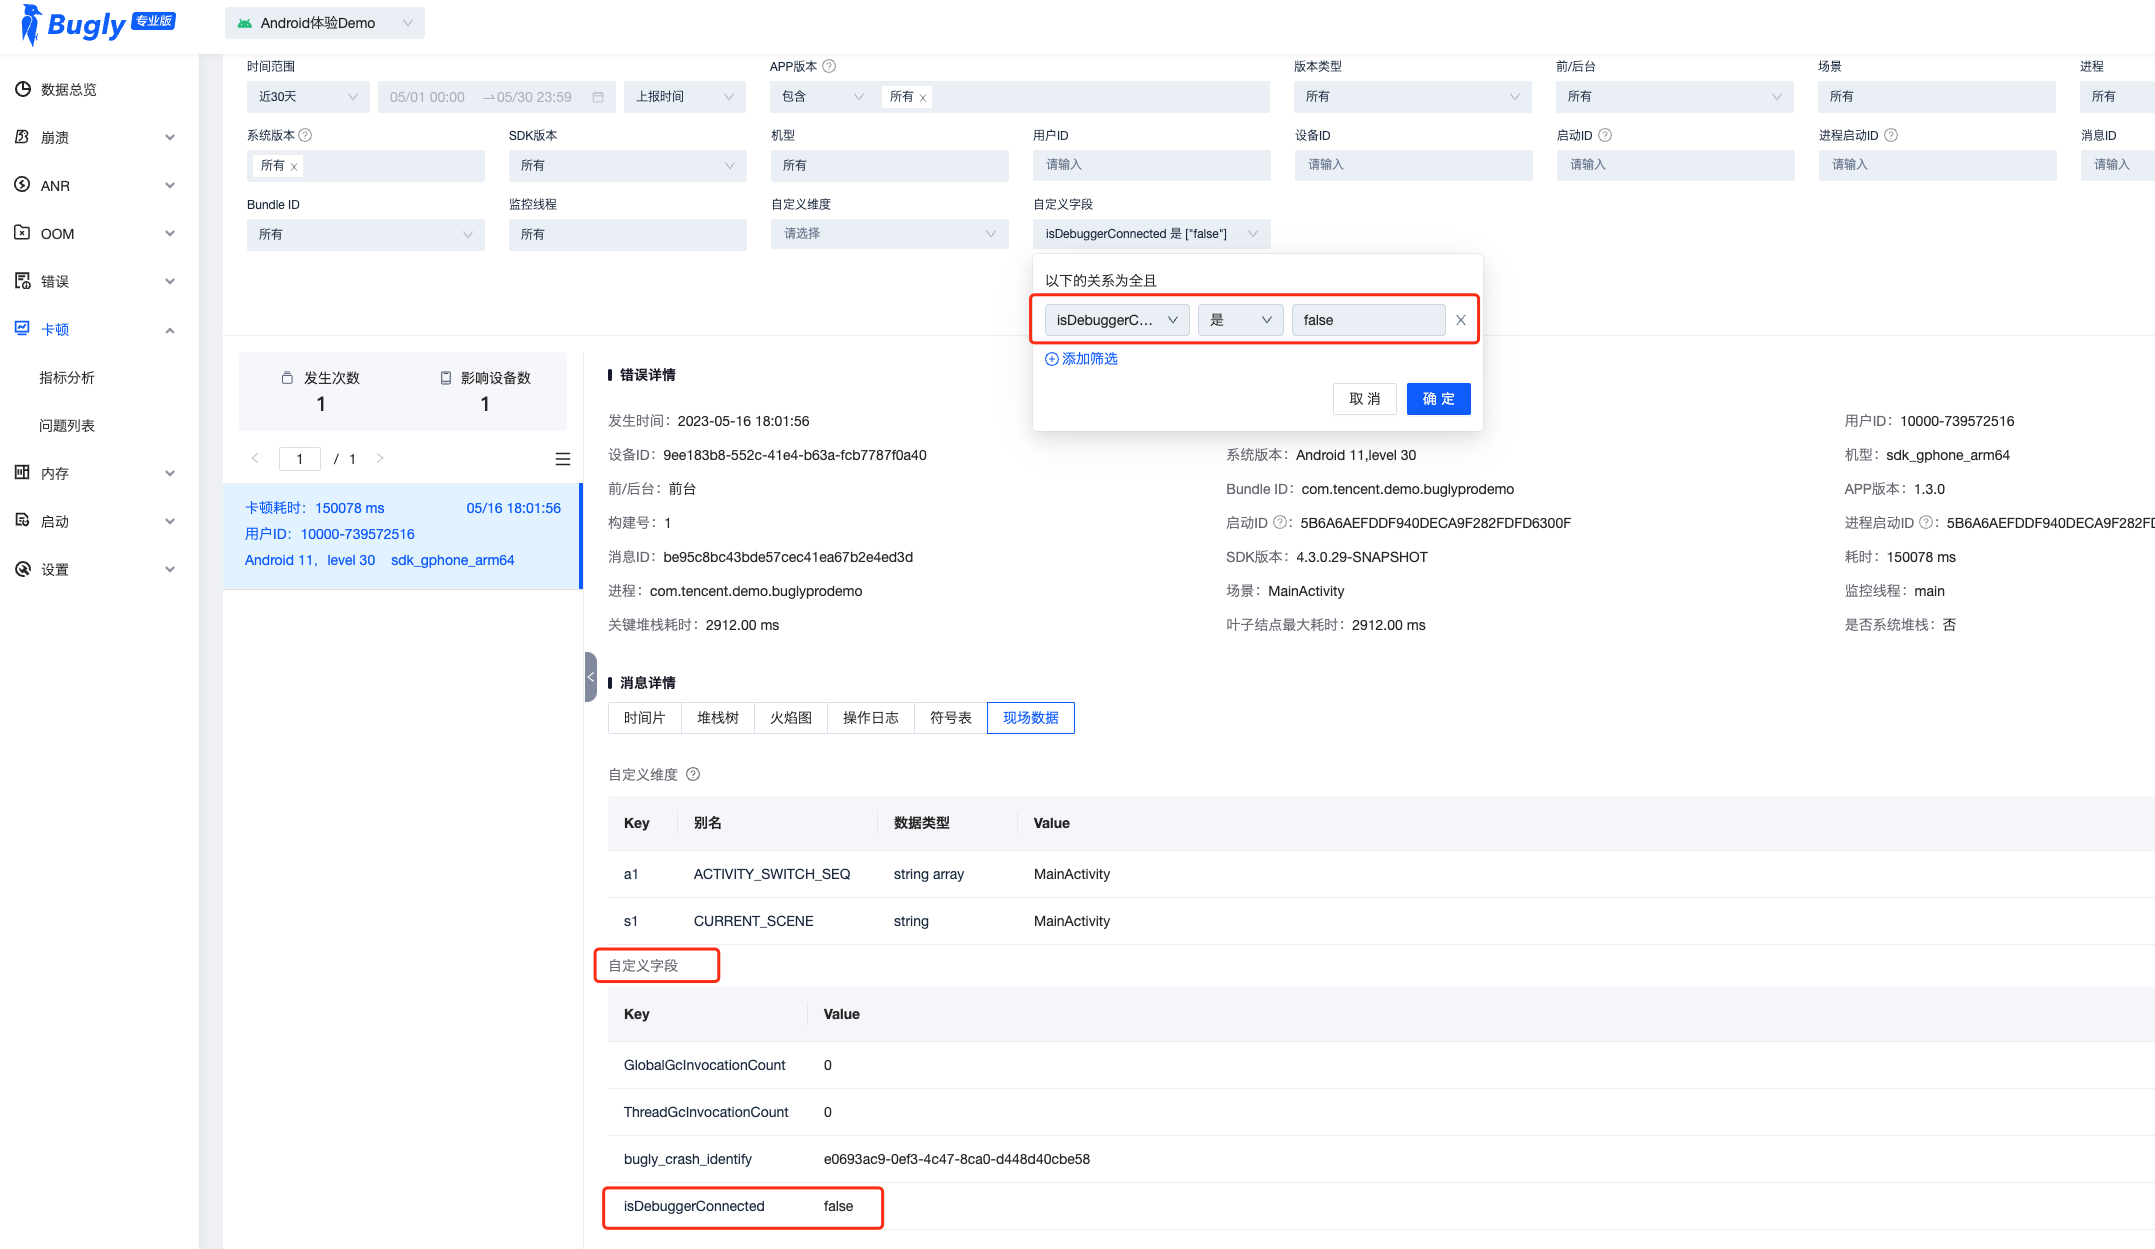Click the Android robot icon beside Android体验Demo
The height and width of the screenshot is (1249, 2155).
point(244,23)
